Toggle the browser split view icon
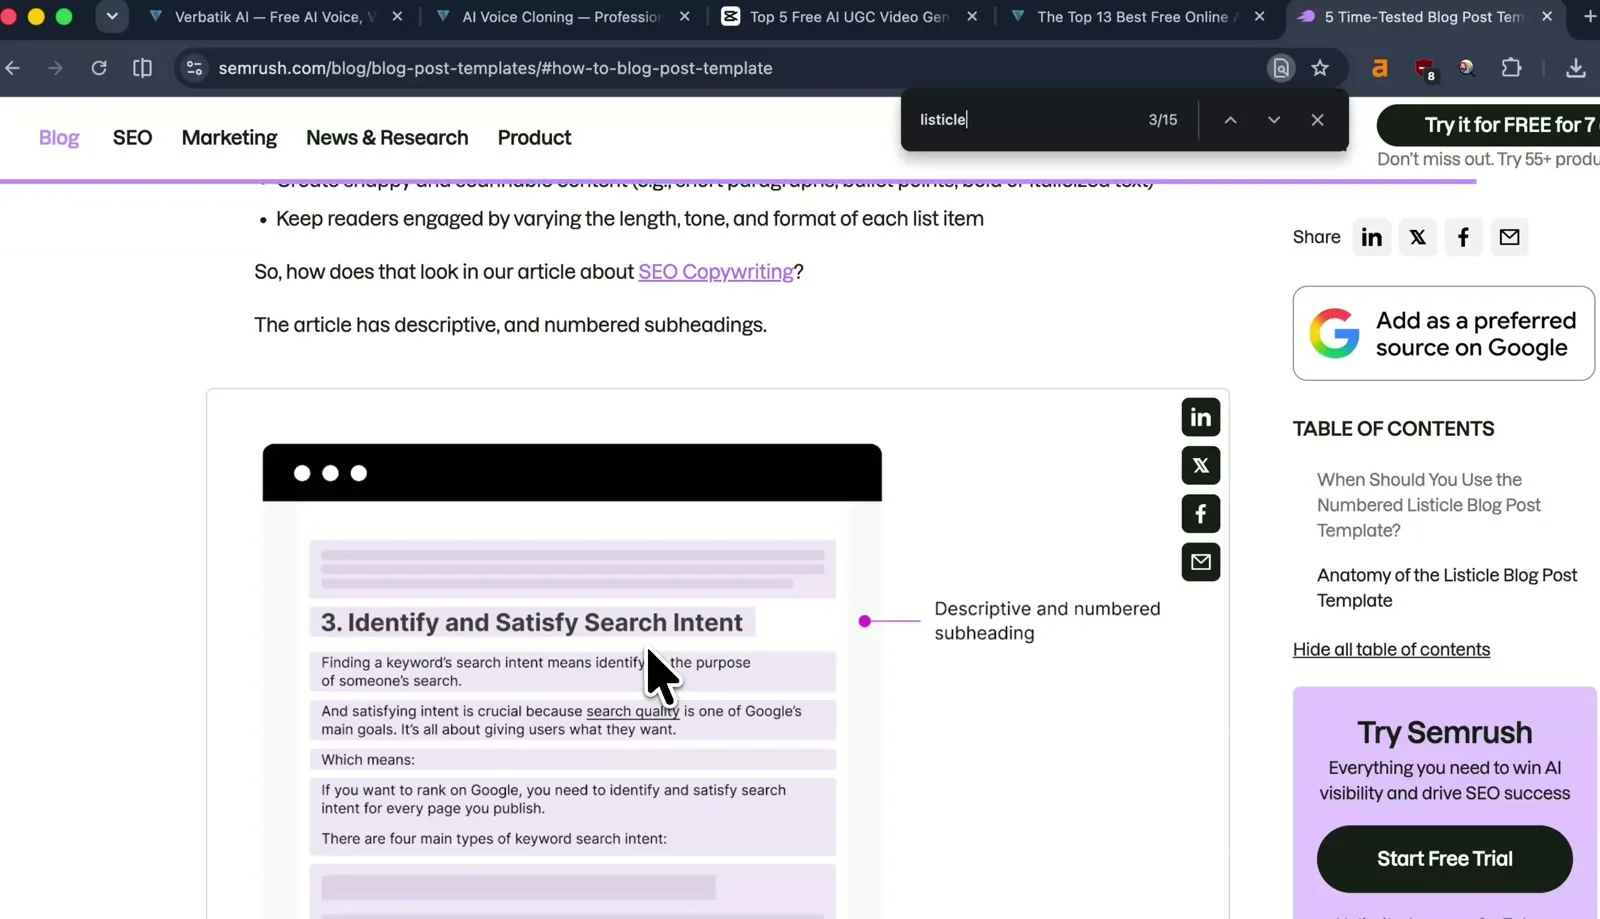 [142, 68]
